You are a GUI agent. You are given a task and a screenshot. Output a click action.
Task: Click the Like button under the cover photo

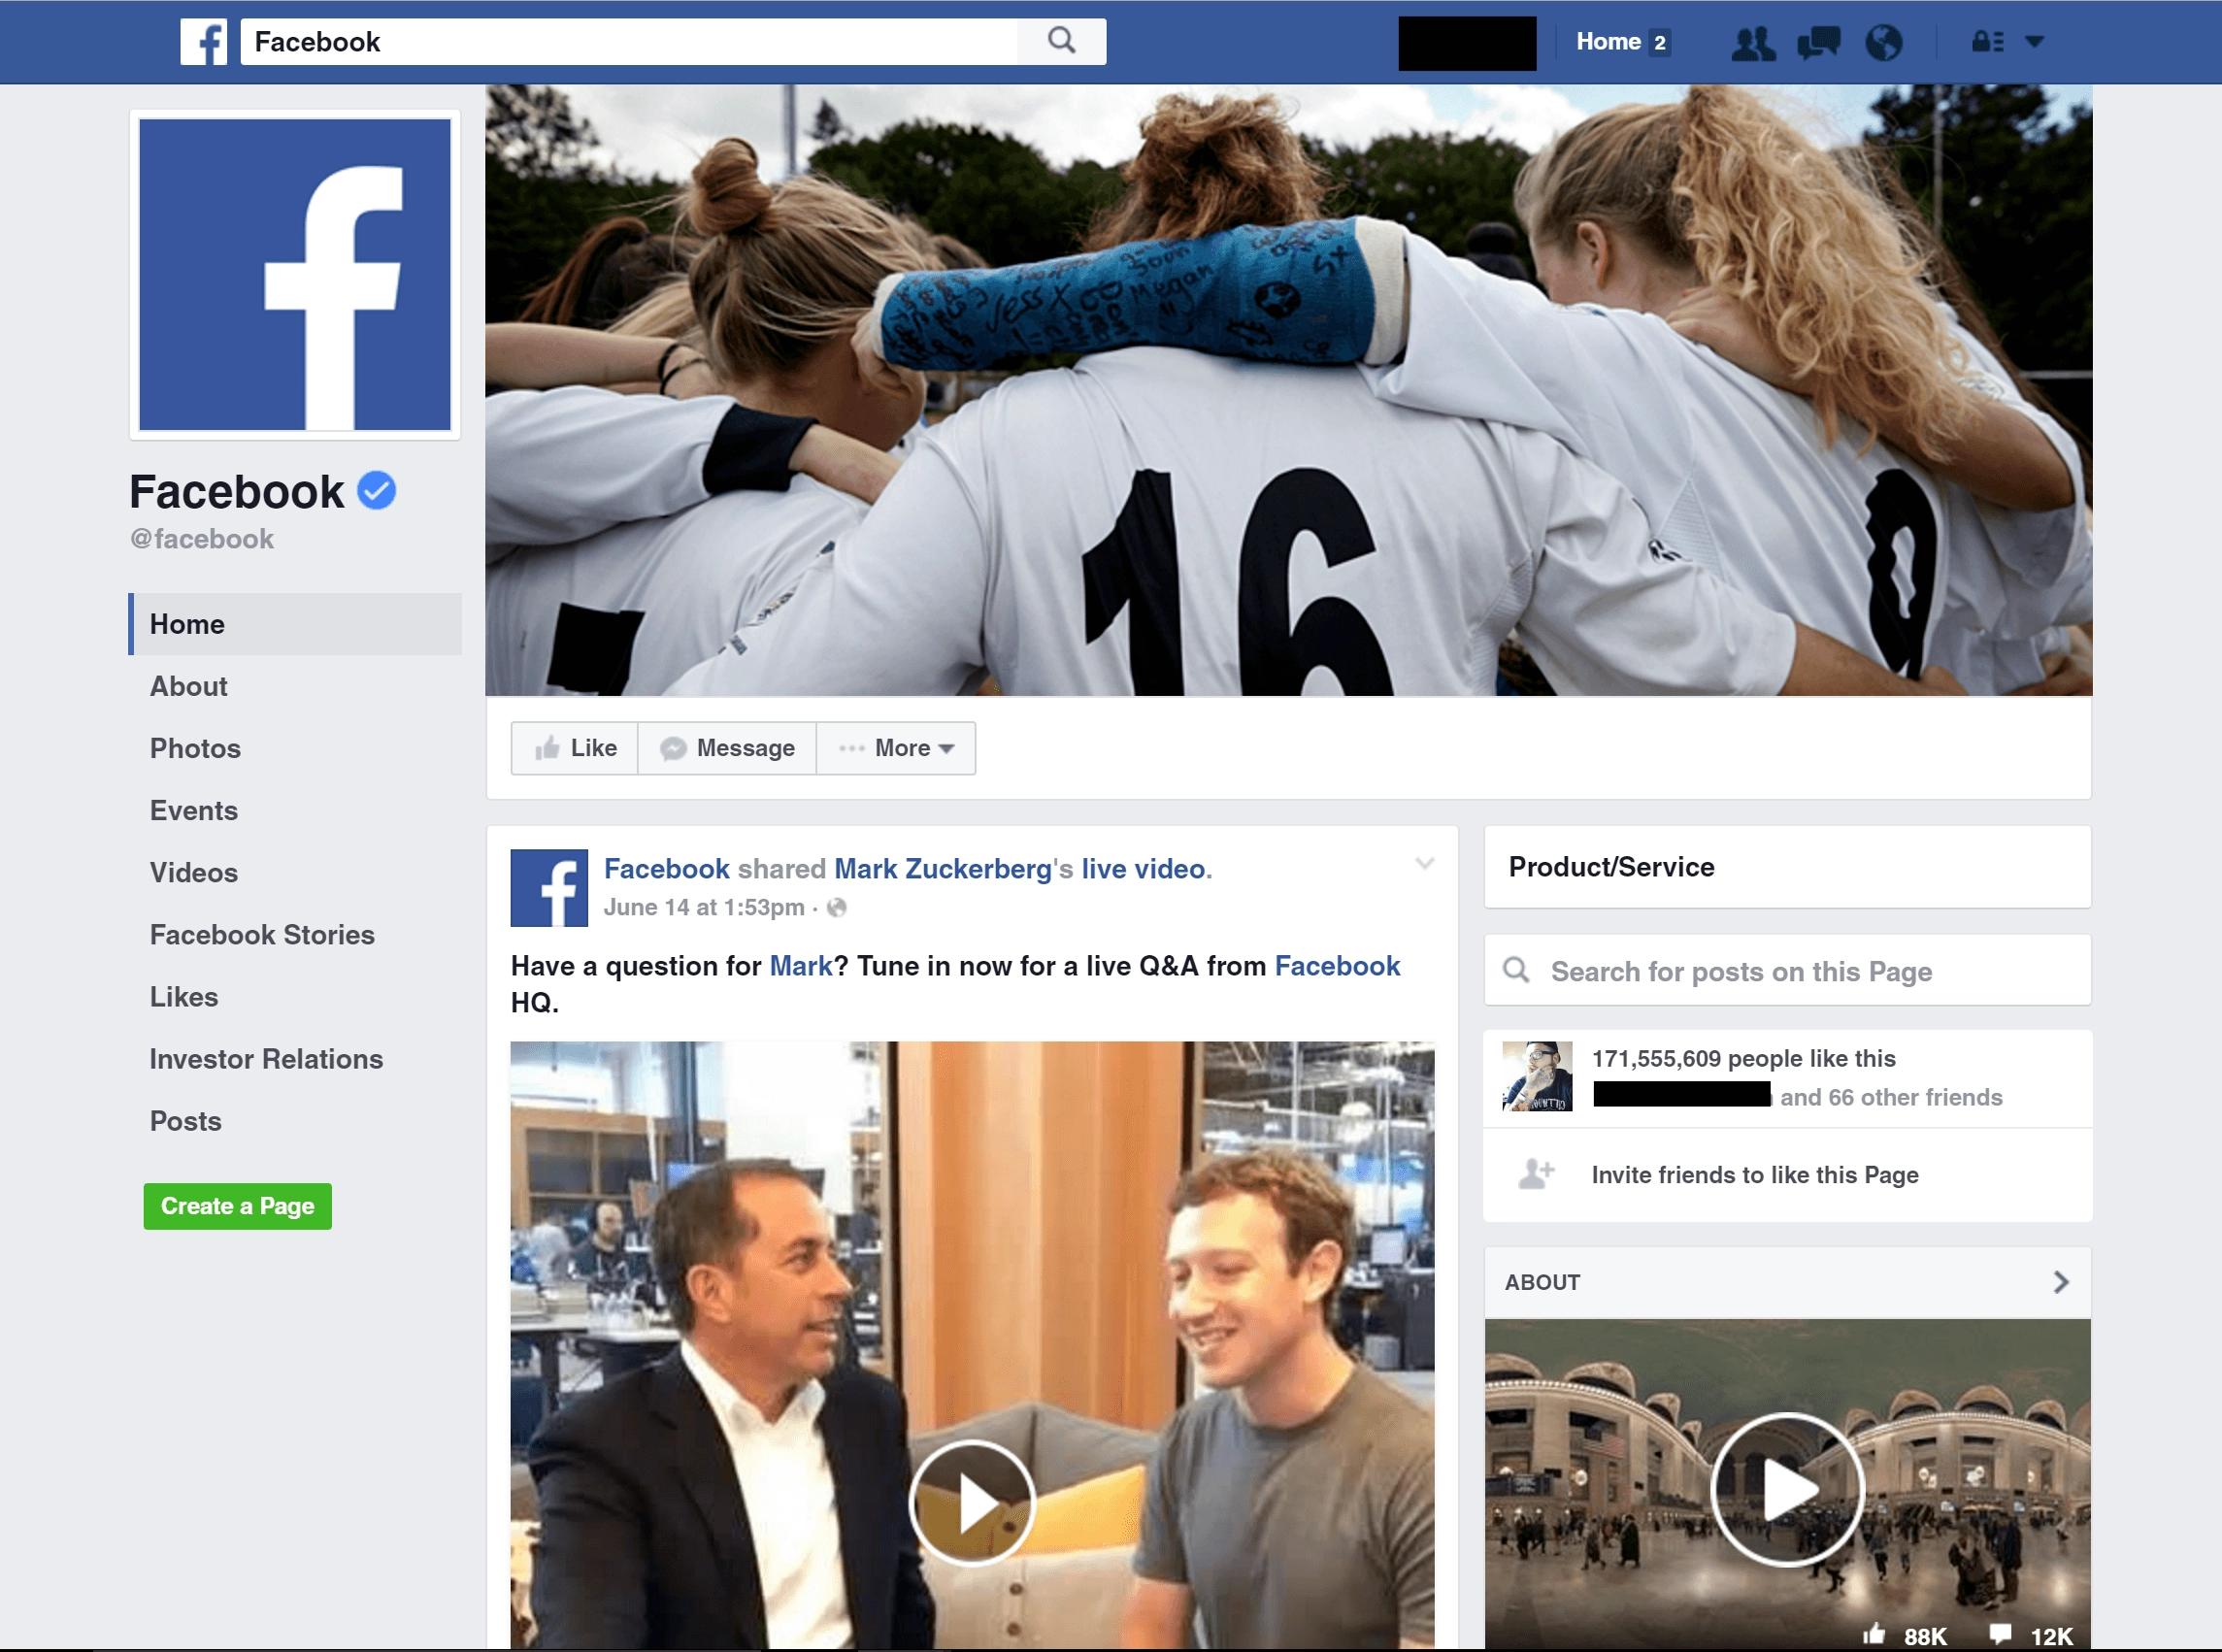(x=575, y=748)
